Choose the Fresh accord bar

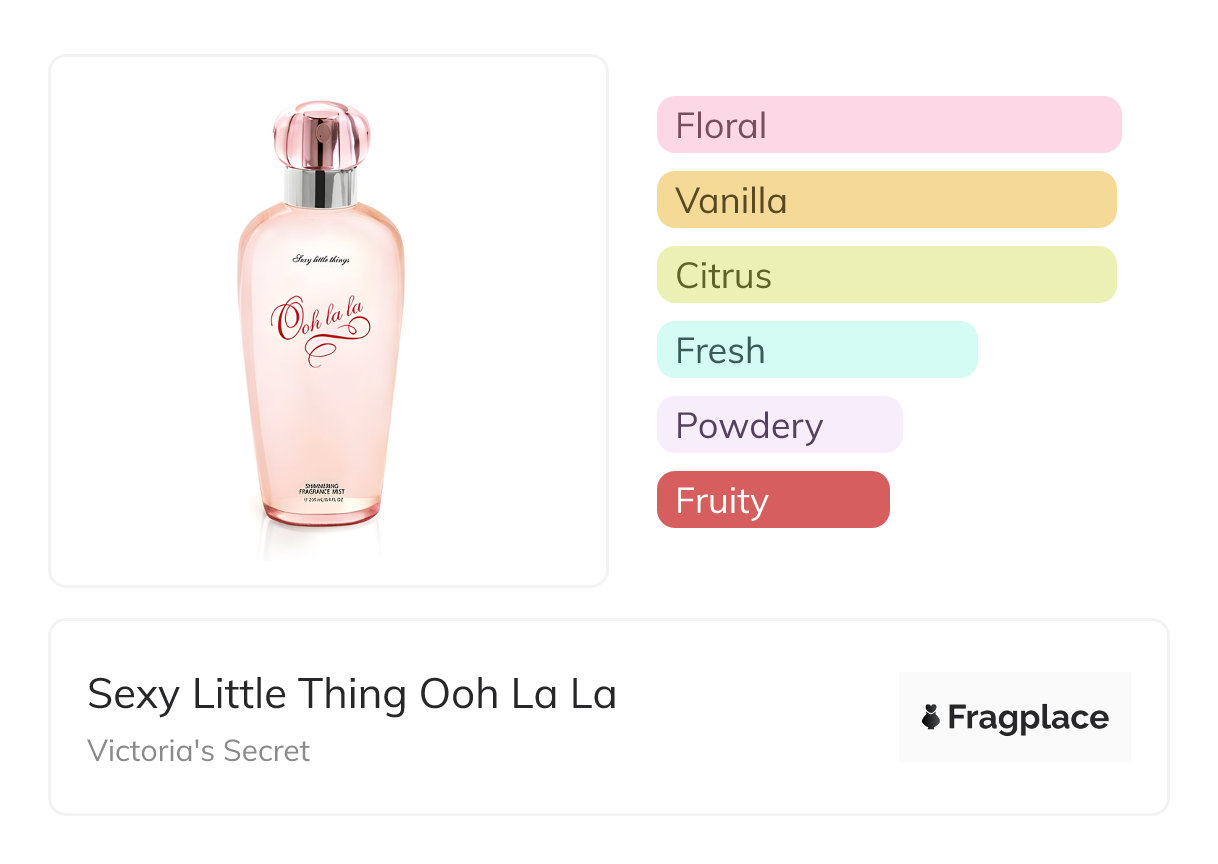coord(817,350)
